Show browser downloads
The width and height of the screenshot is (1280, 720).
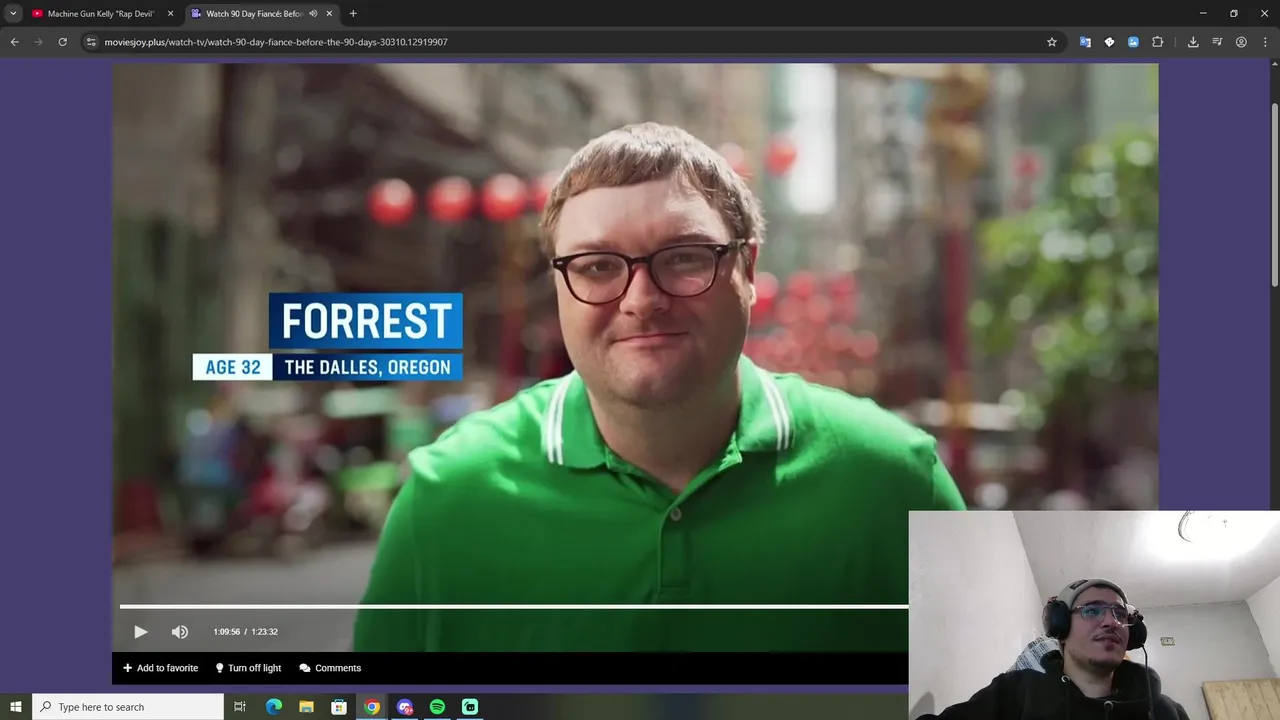click(1193, 42)
